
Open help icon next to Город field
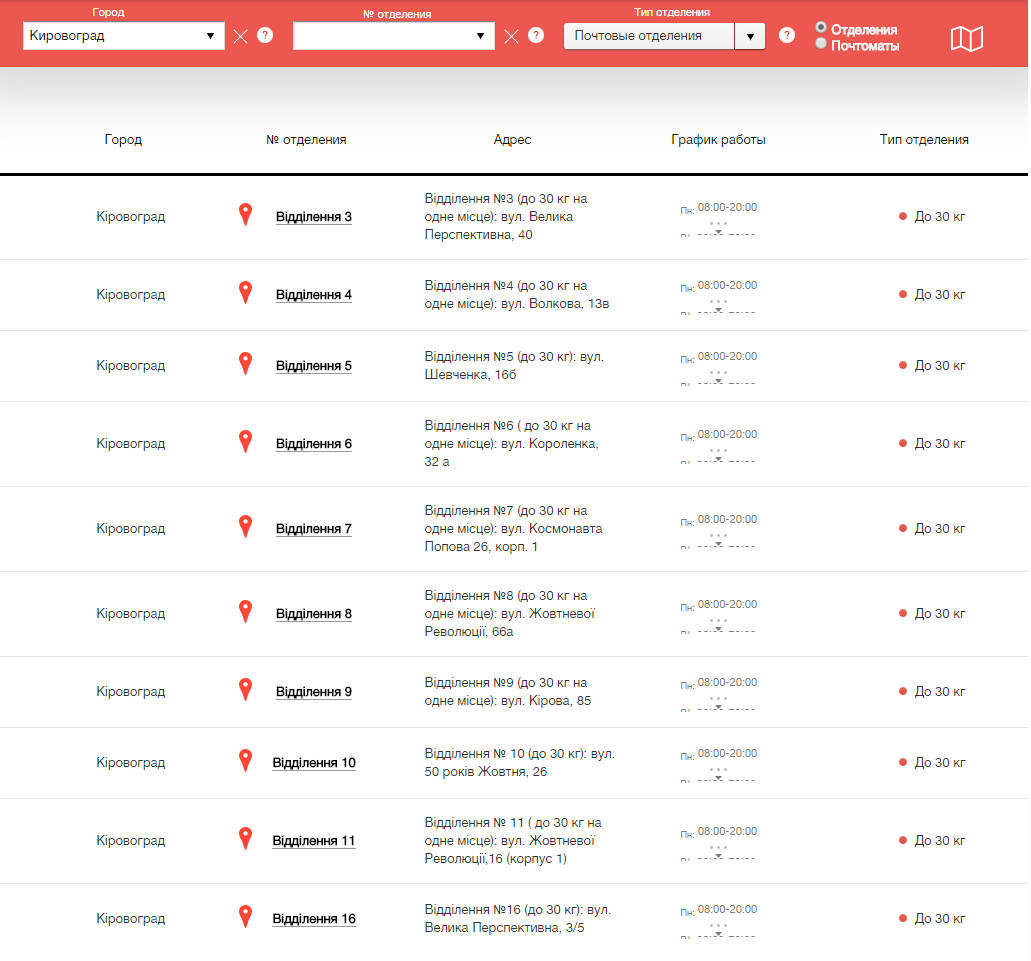[265, 36]
